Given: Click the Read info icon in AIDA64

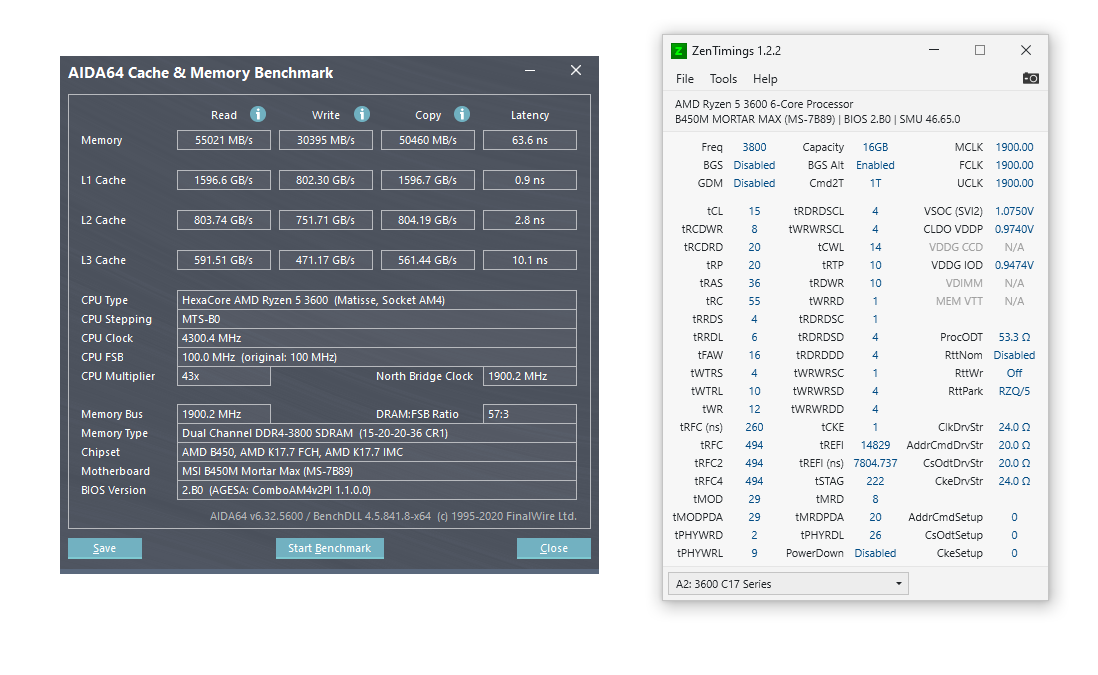Looking at the screenshot, I should 258,114.
